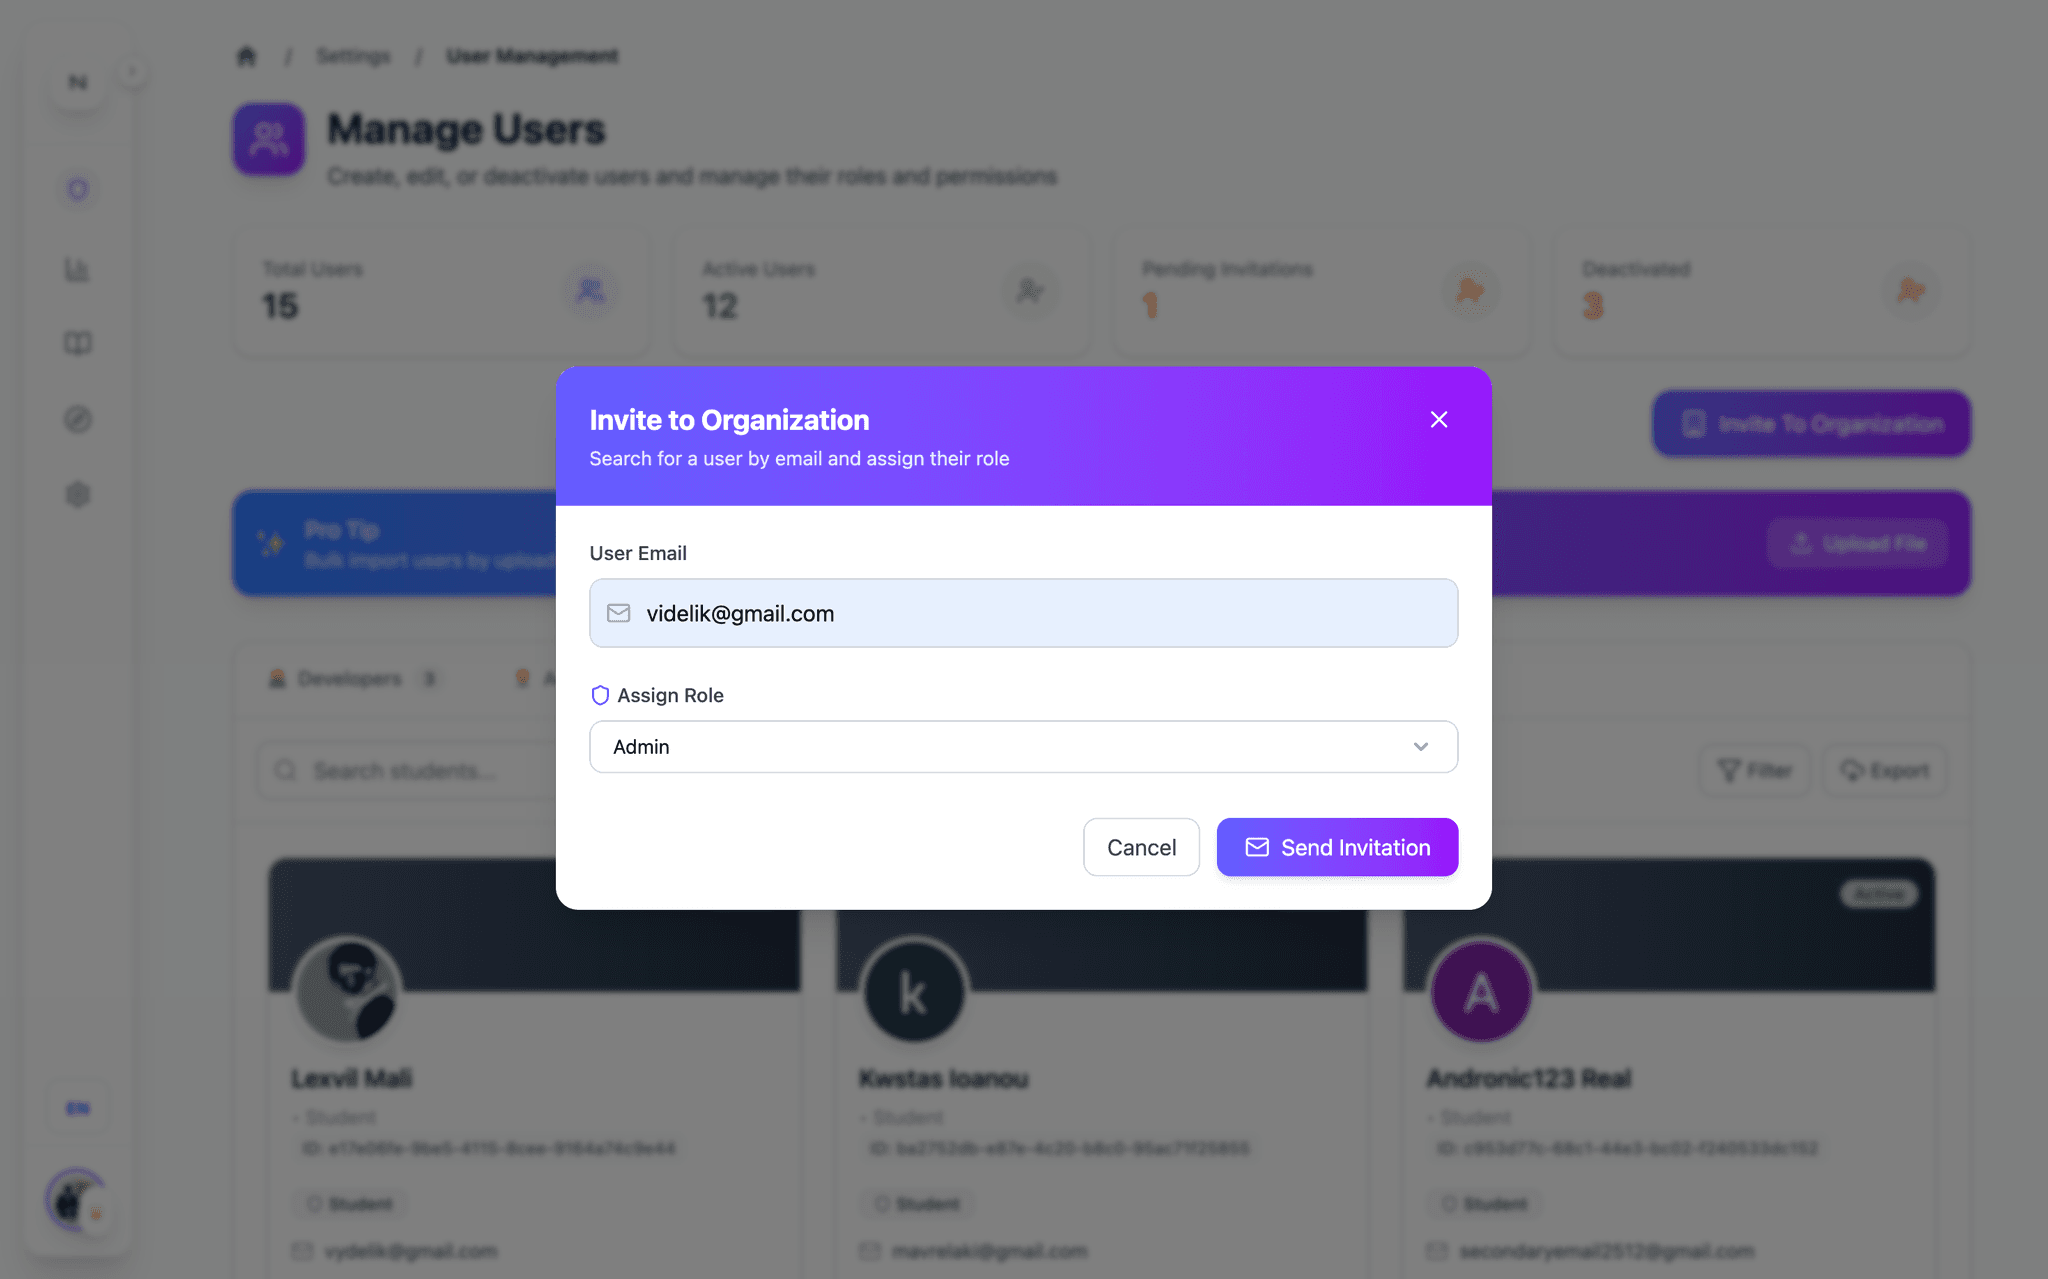Open the book icon in sidebar
2048x1279 pixels.
click(77, 343)
